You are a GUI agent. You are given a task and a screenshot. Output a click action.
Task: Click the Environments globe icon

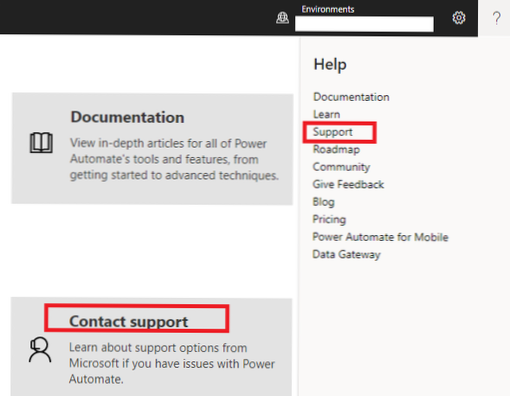pos(282,18)
